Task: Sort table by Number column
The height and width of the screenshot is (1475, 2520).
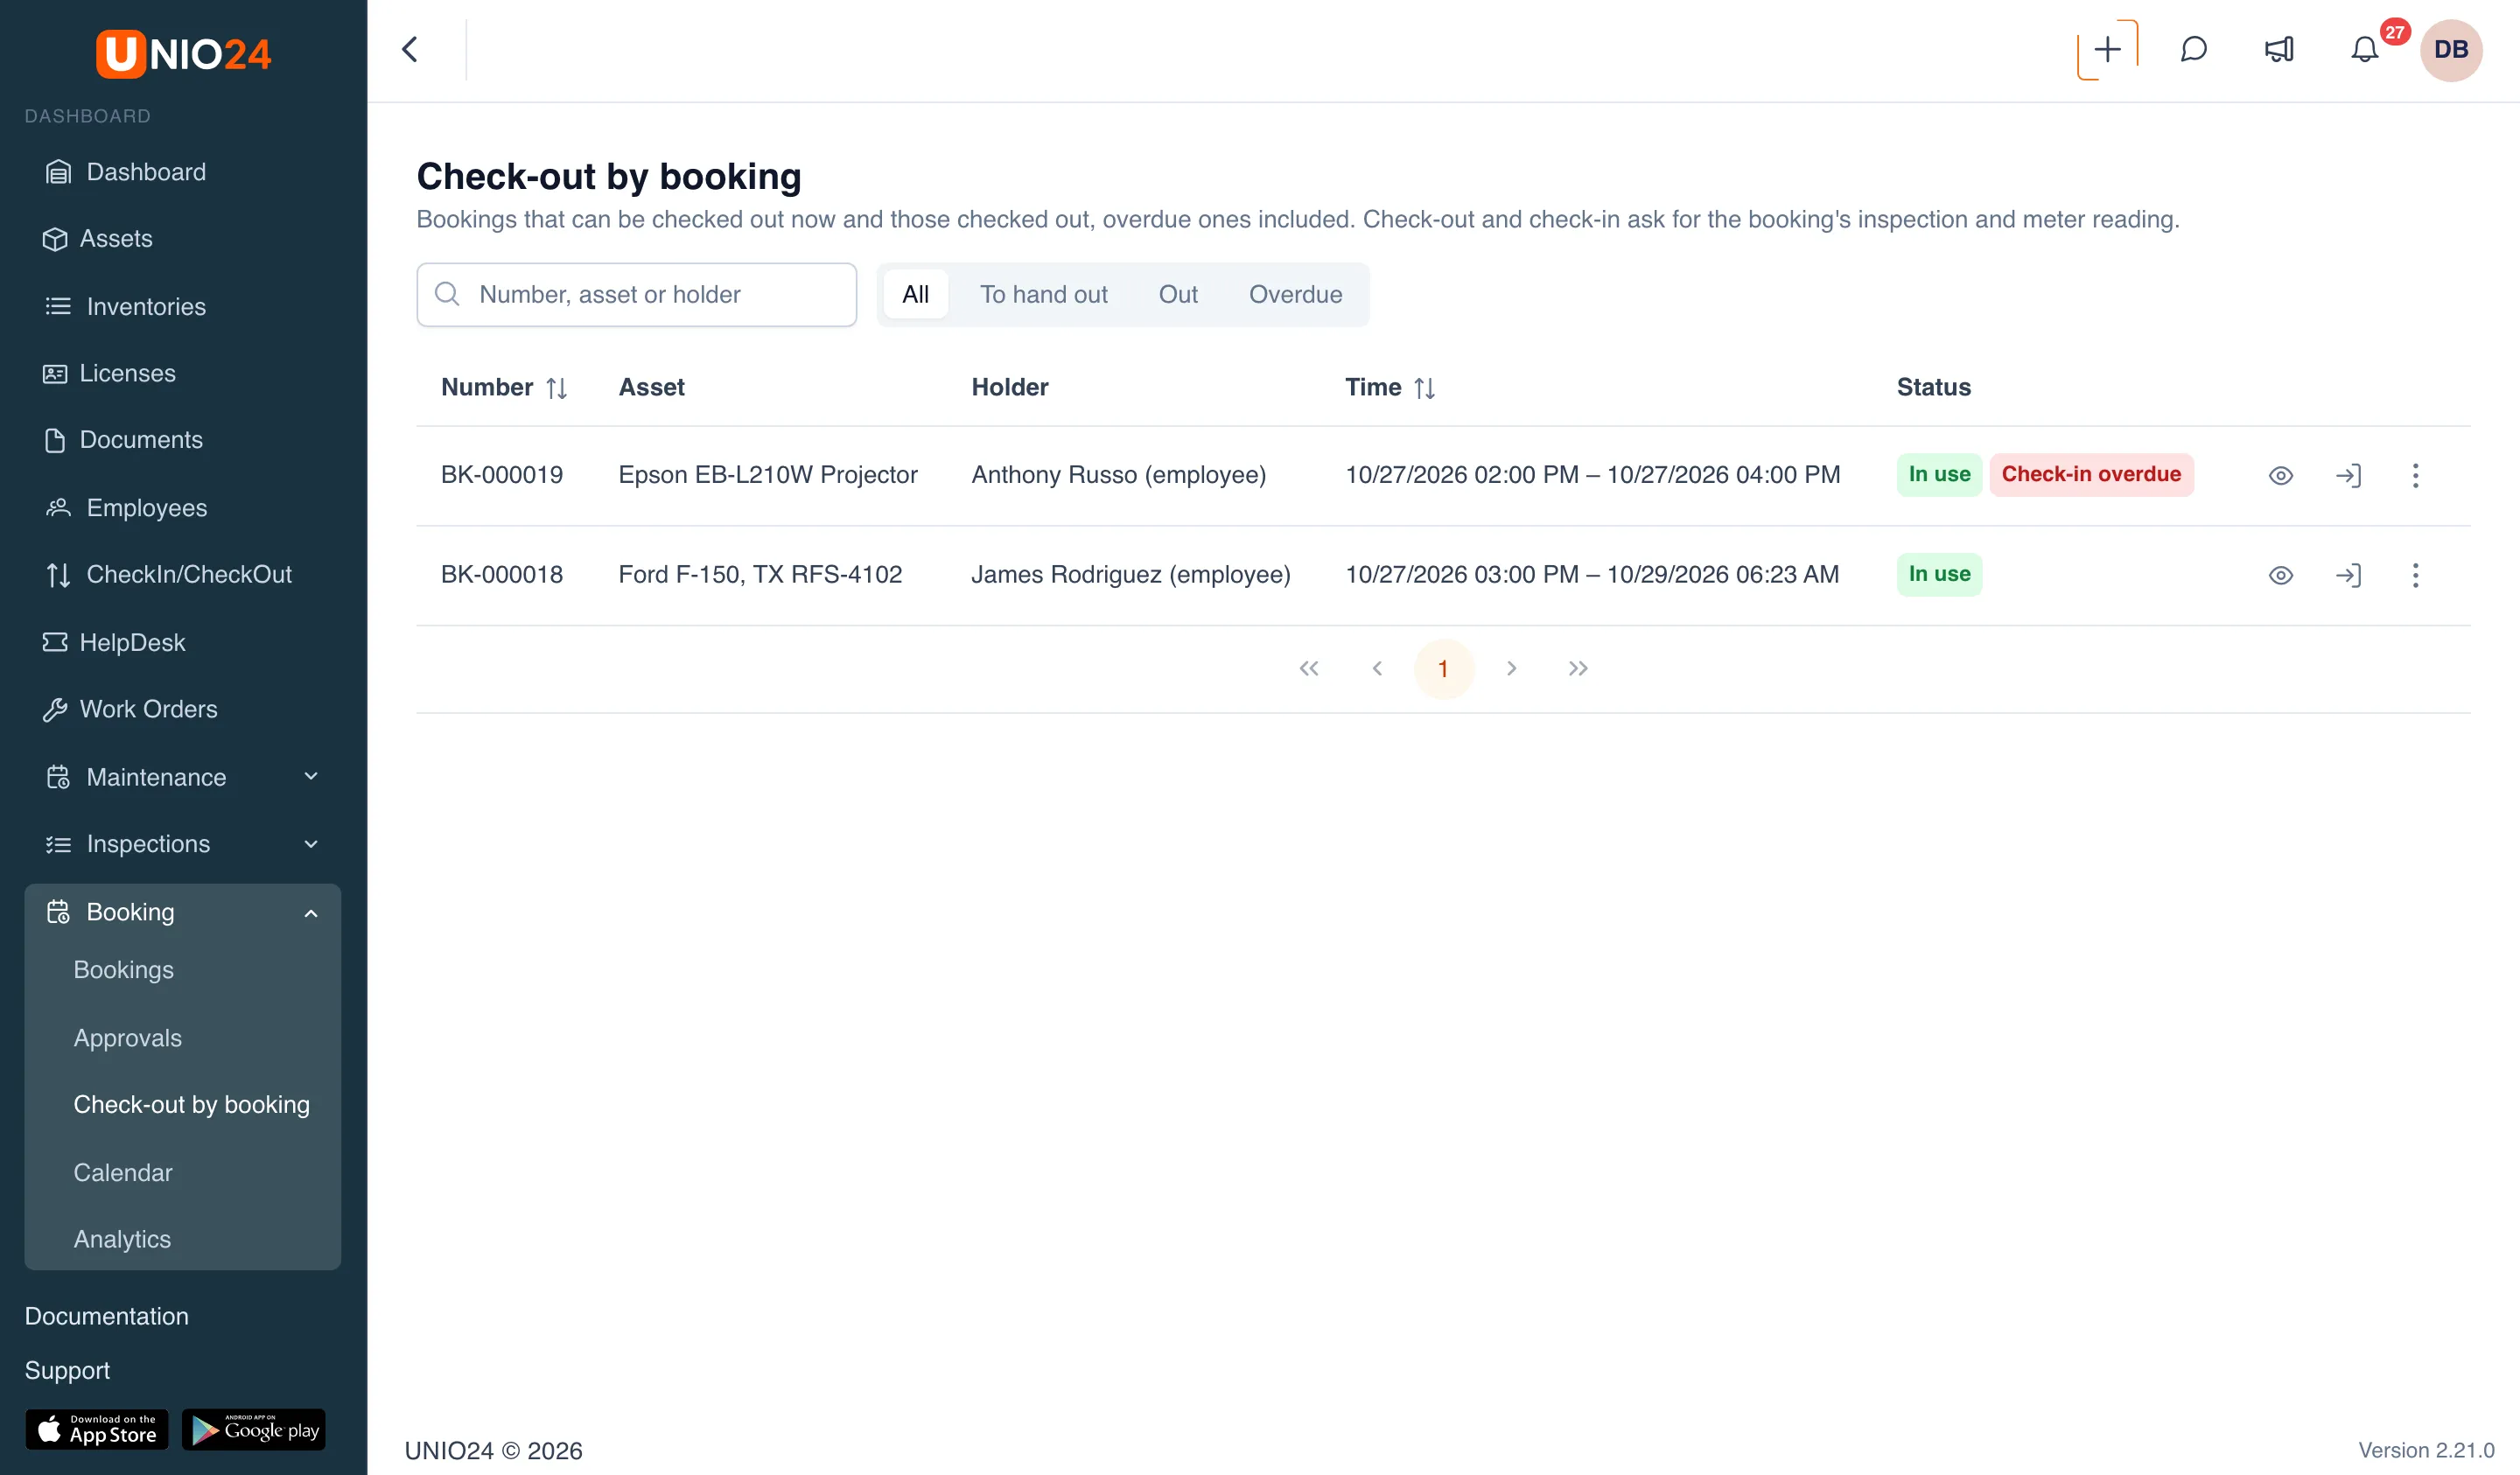Action: pyautogui.click(x=557, y=388)
